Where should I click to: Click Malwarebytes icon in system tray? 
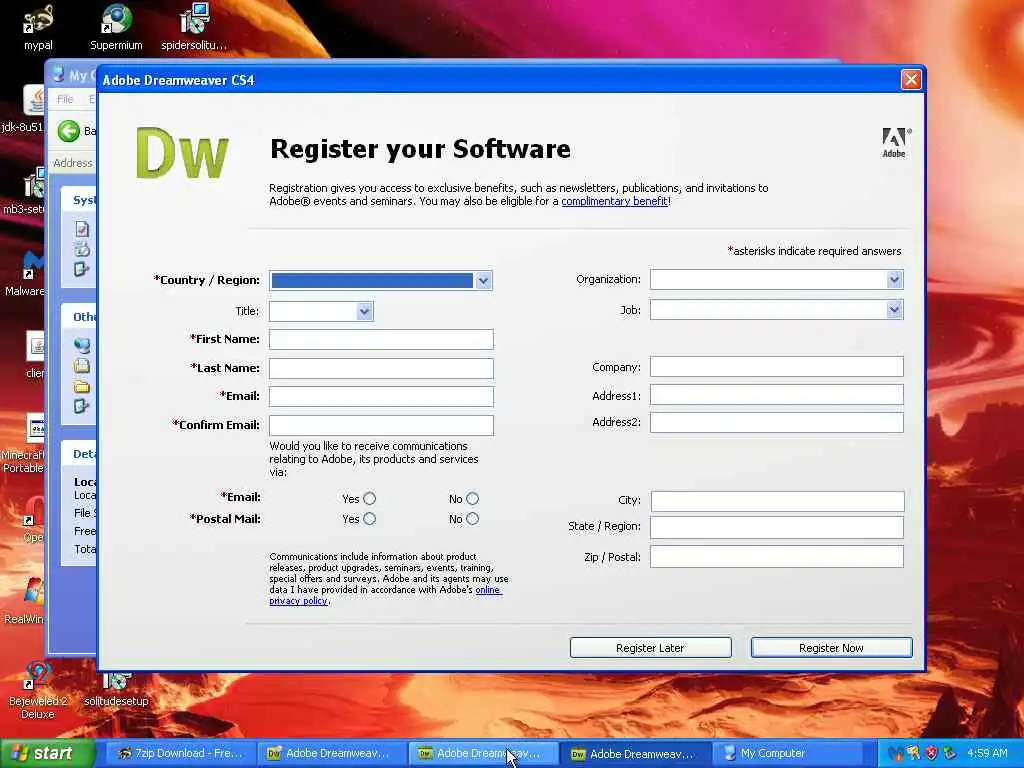[x=895, y=754]
